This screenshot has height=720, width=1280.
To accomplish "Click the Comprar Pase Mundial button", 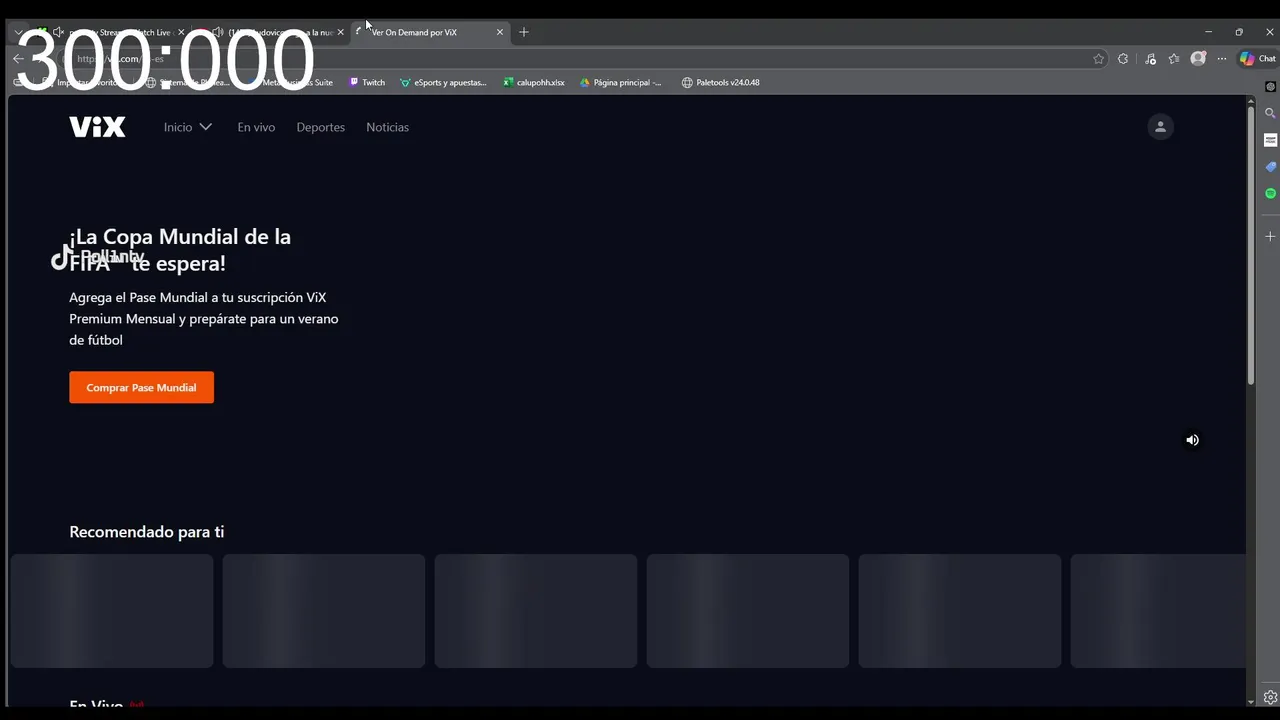I will pos(141,387).
